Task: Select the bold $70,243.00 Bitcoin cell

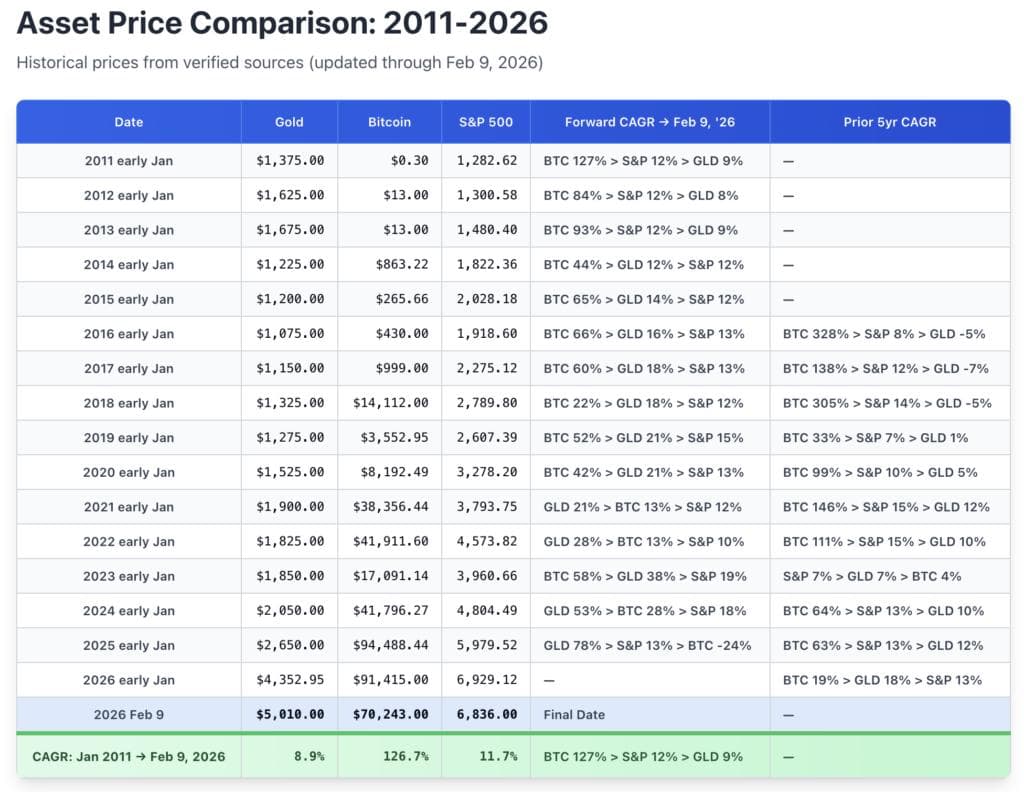Action: pos(390,715)
